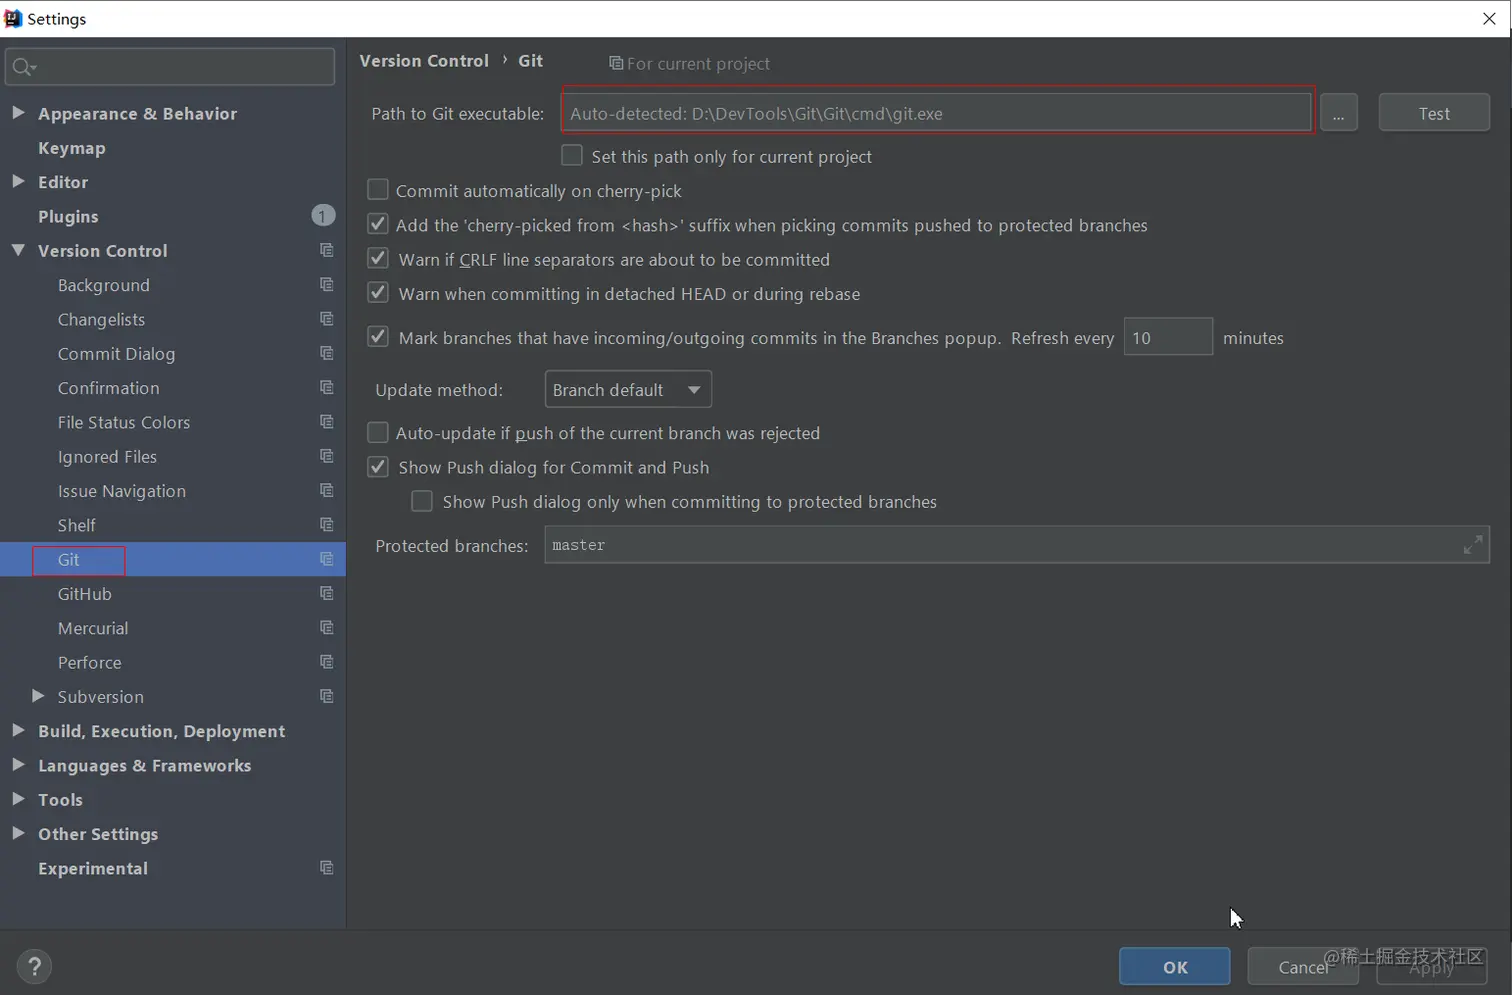The width and height of the screenshot is (1512, 995).
Task: Toggle CRLF line separators warning checkbox
Action: [378, 259]
